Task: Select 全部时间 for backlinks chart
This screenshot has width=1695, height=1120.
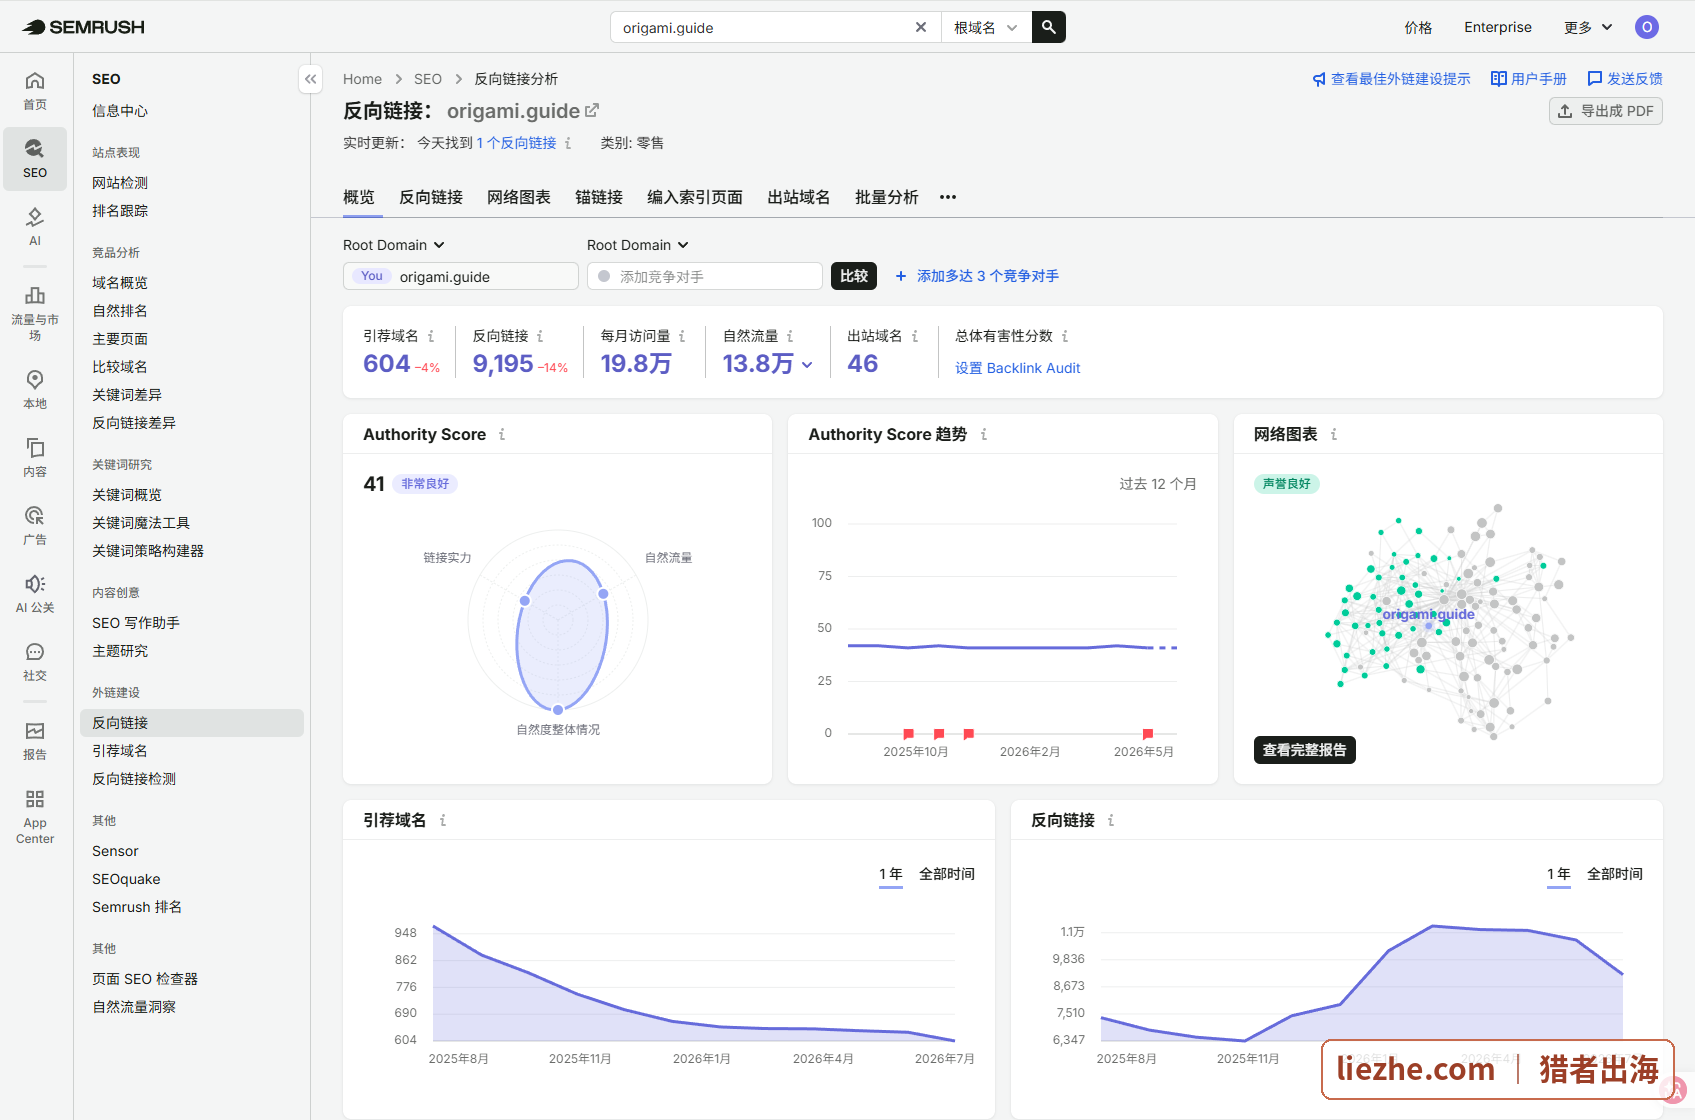Action: point(1615,874)
